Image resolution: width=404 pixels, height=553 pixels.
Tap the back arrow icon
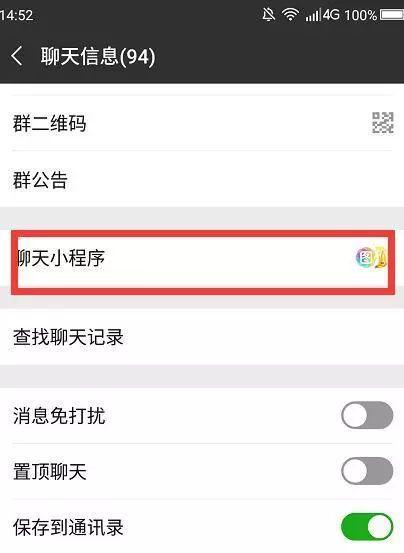[17, 56]
